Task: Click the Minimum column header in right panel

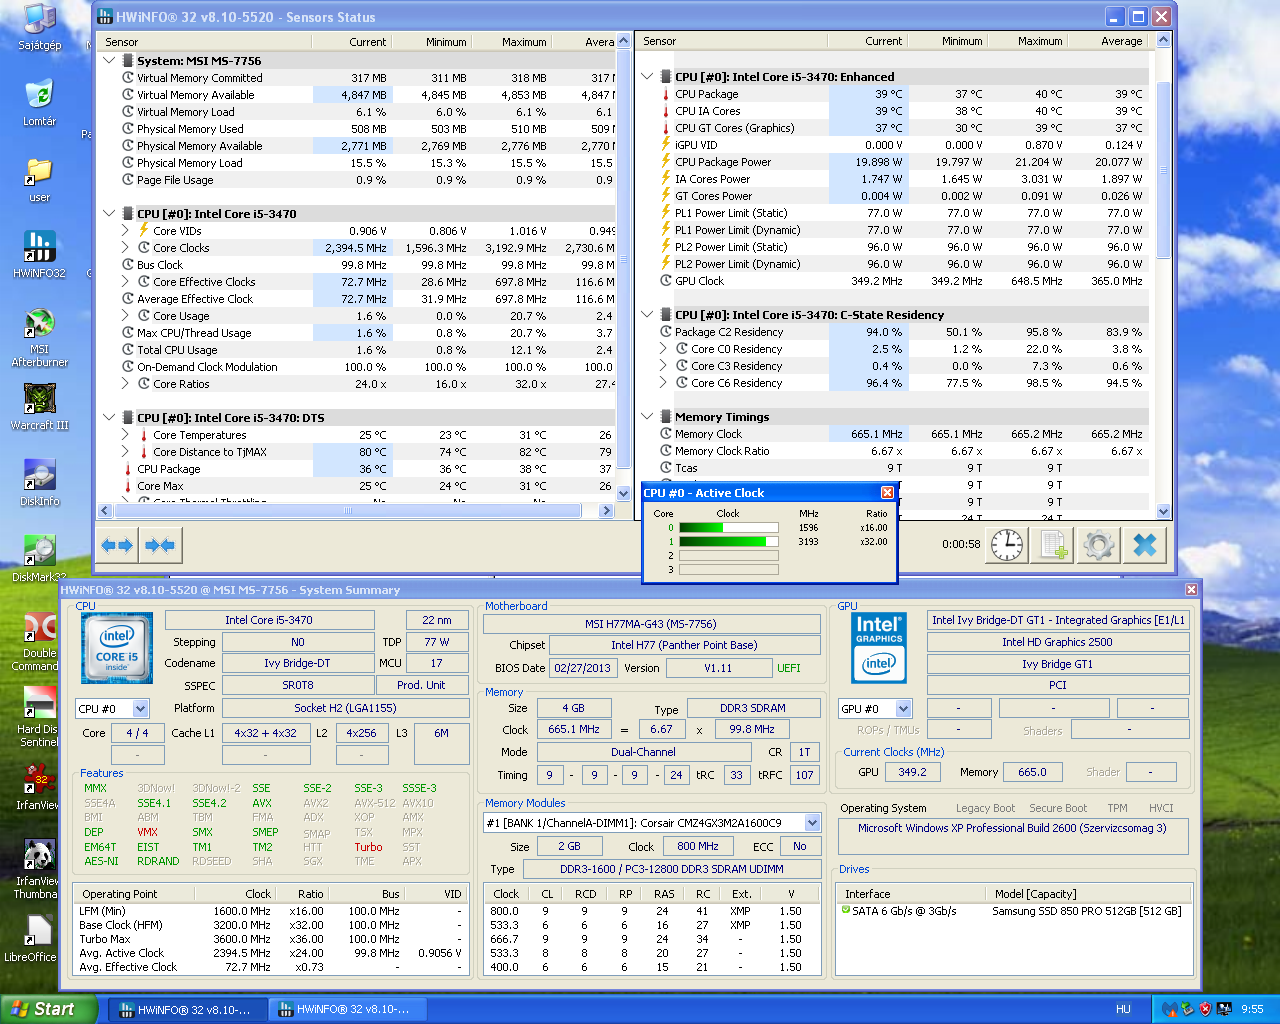Action: point(948,41)
